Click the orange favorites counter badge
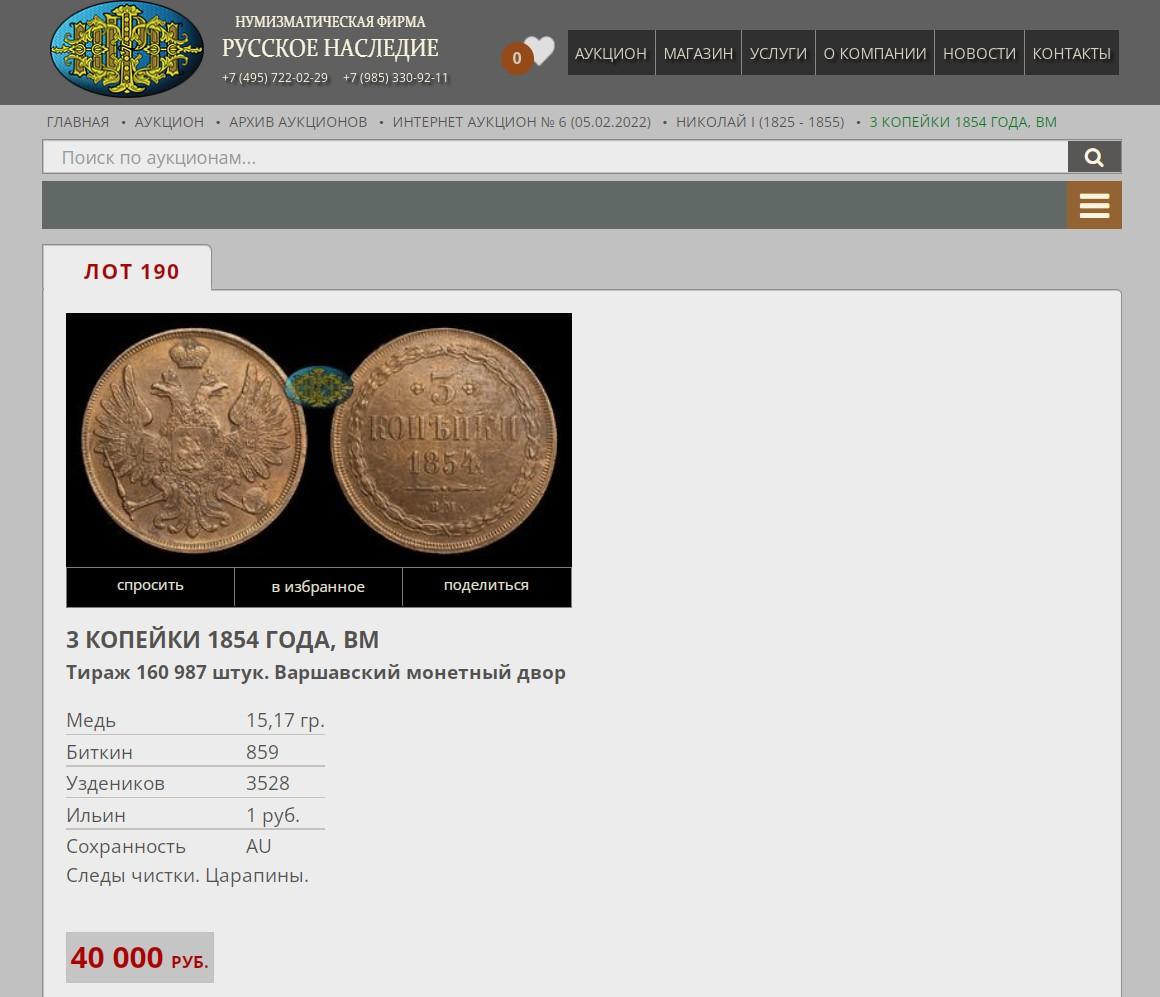 pos(516,58)
